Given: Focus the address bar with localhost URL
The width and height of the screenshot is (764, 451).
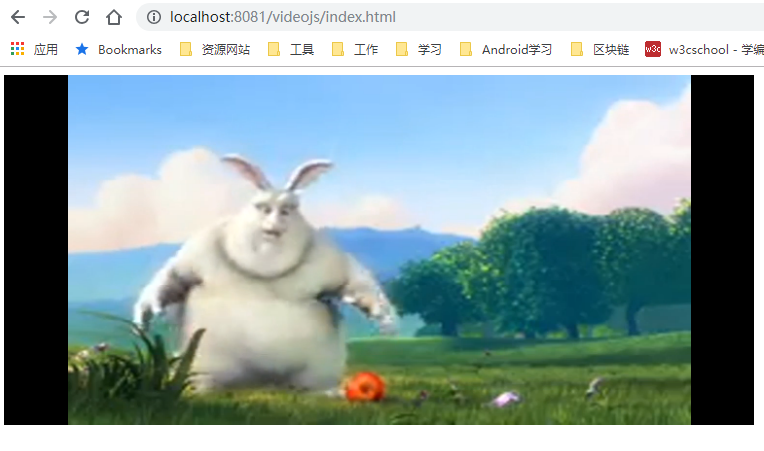Looking at the screenshot, I should tap(450, 17).
